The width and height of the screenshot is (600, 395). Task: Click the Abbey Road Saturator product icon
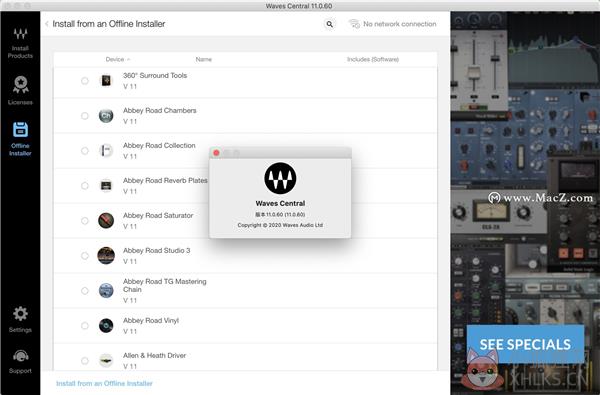click(106, 220)
